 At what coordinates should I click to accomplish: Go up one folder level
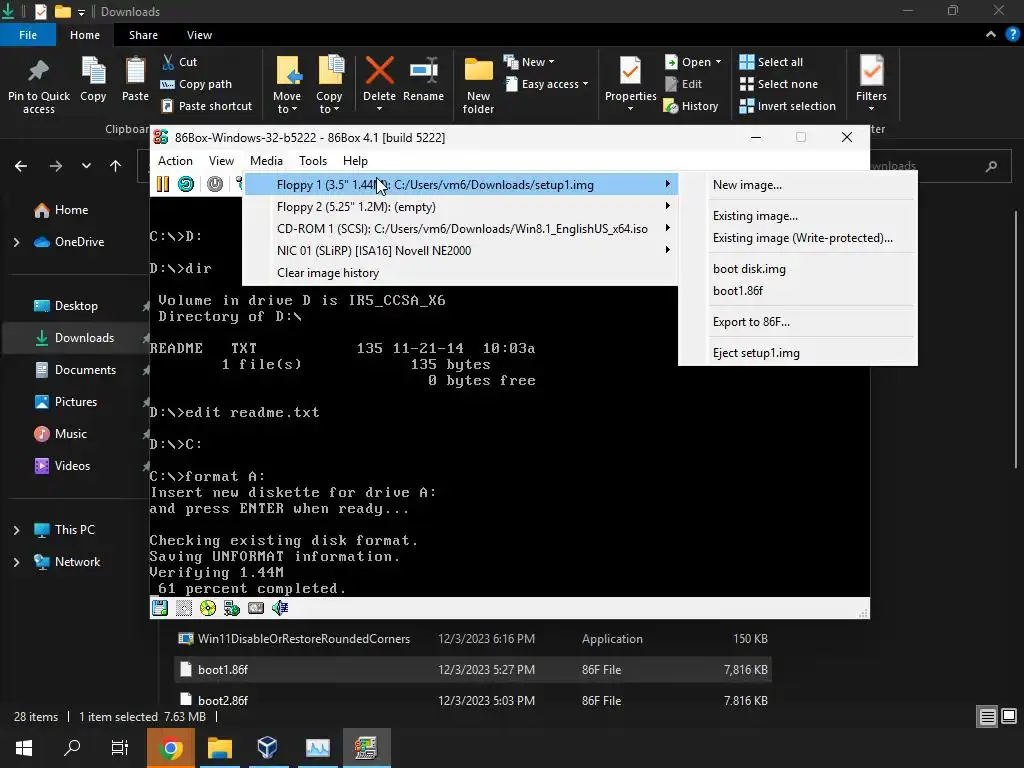click(116, 166)
